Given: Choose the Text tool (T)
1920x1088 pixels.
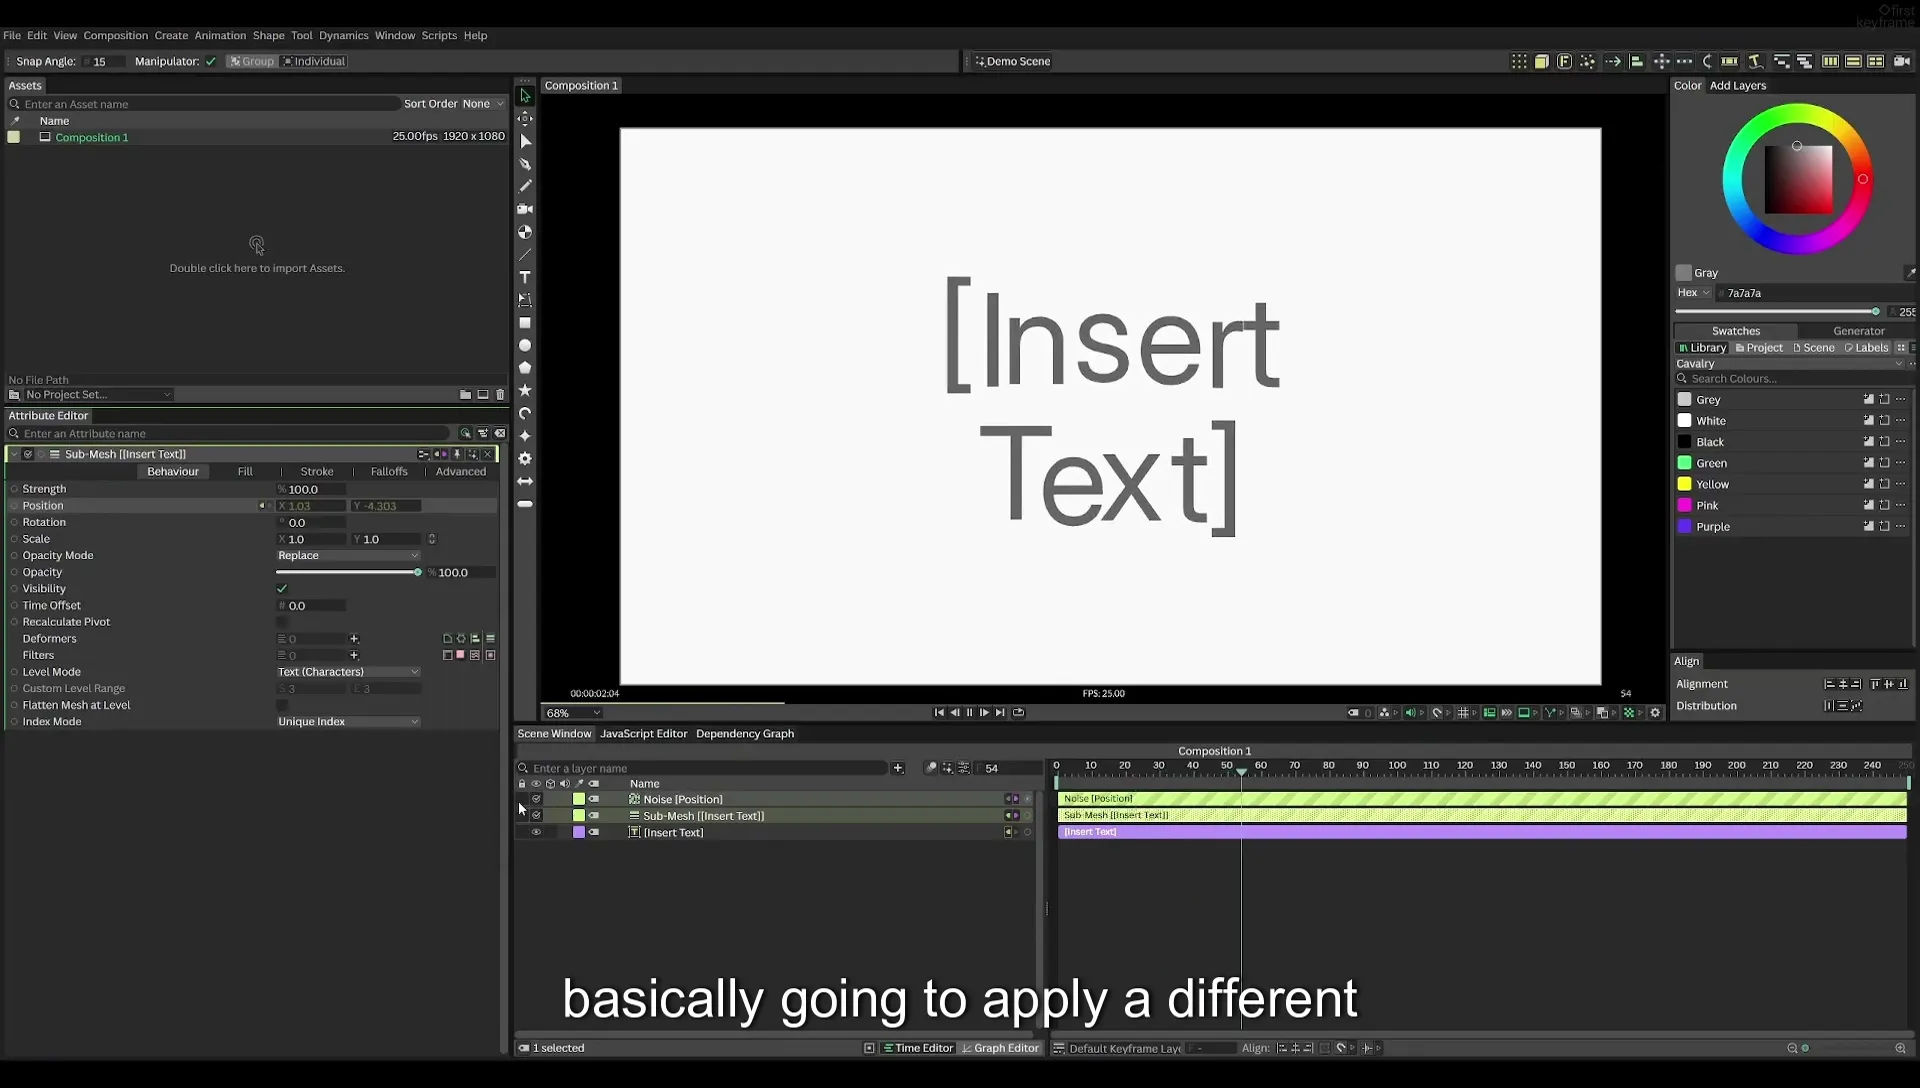Looking at the screenshot, I should pos(525,277).
